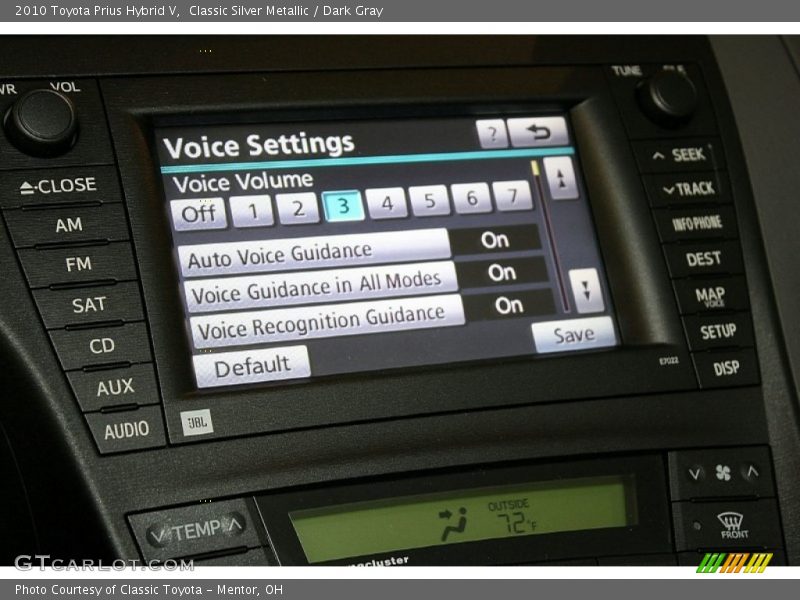Tap the touchscreen scrollbar indicator
Screen dimensions: 800x600
(535, 168)
